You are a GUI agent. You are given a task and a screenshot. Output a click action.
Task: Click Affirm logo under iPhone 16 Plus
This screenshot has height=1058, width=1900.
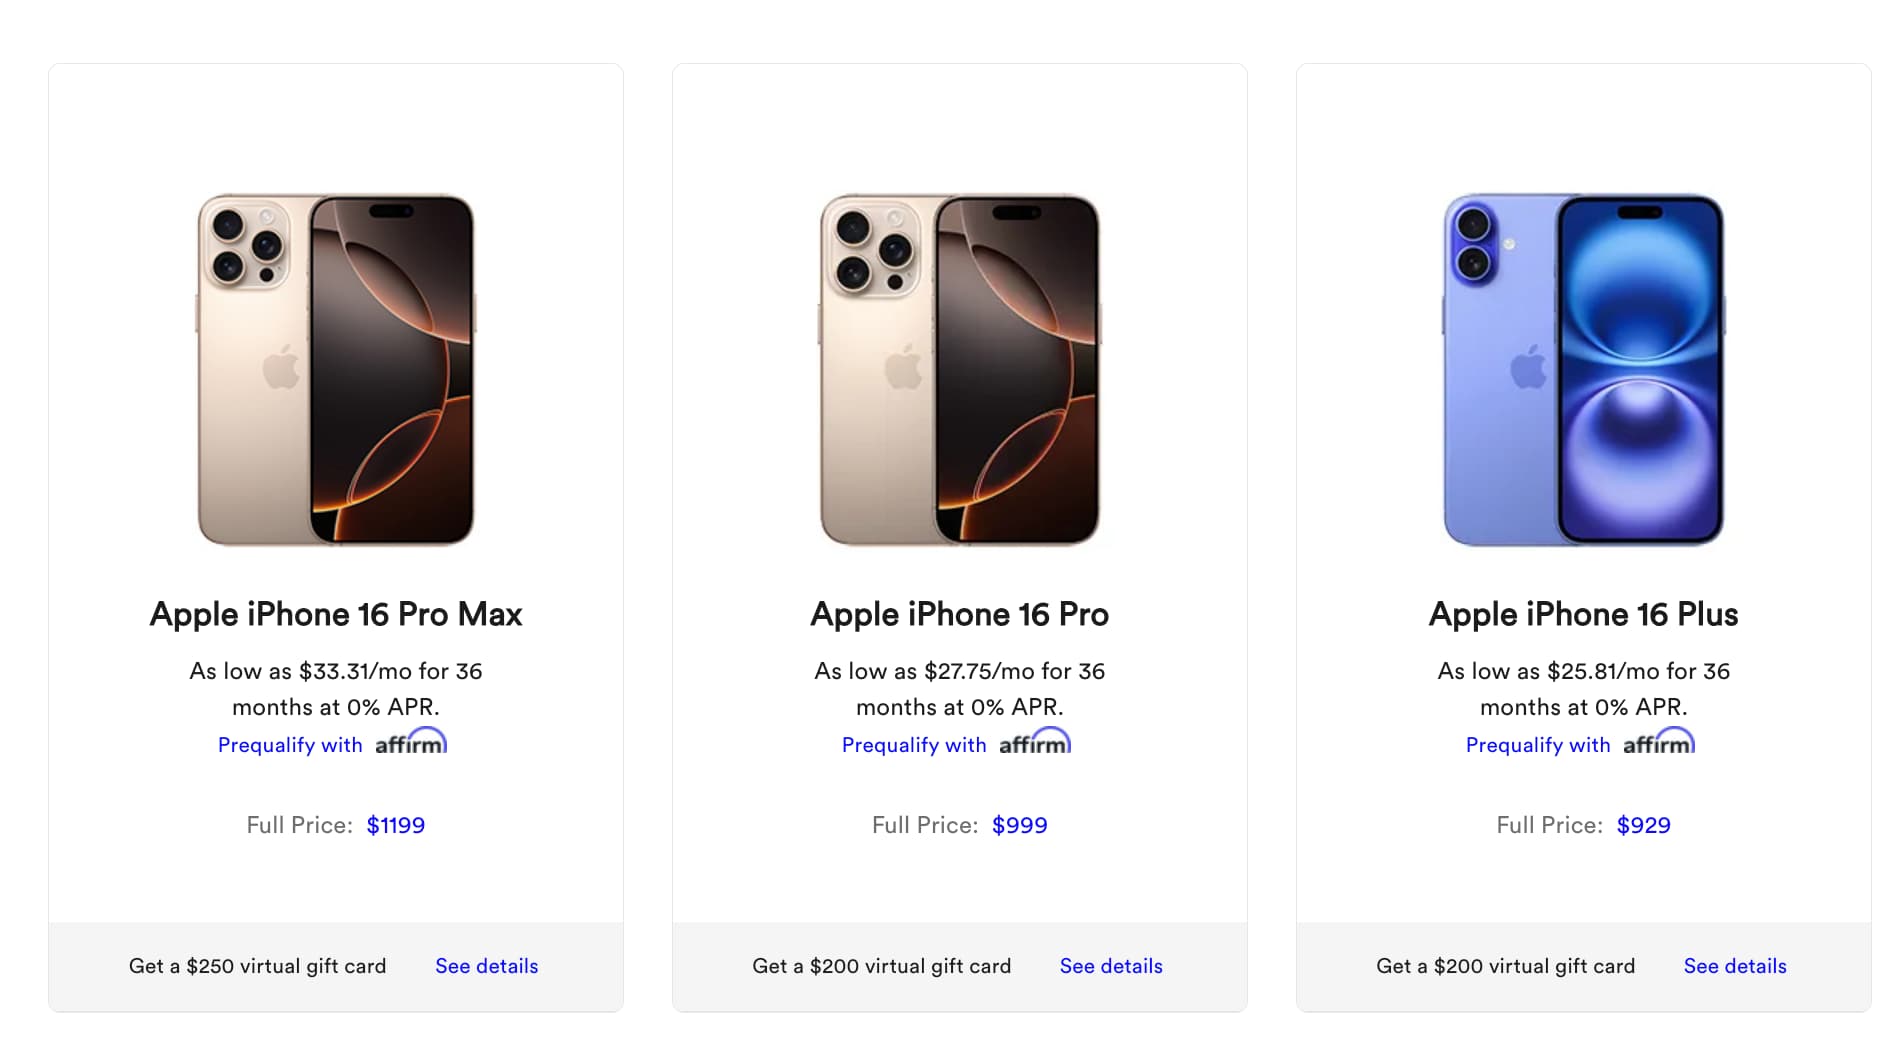coord(1659,743)
